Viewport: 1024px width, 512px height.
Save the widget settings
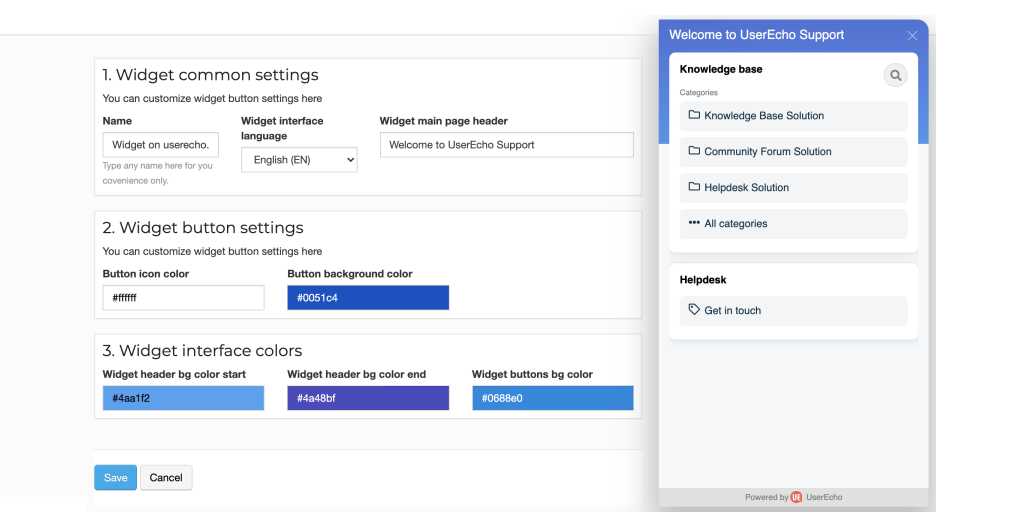coord(116,477)
